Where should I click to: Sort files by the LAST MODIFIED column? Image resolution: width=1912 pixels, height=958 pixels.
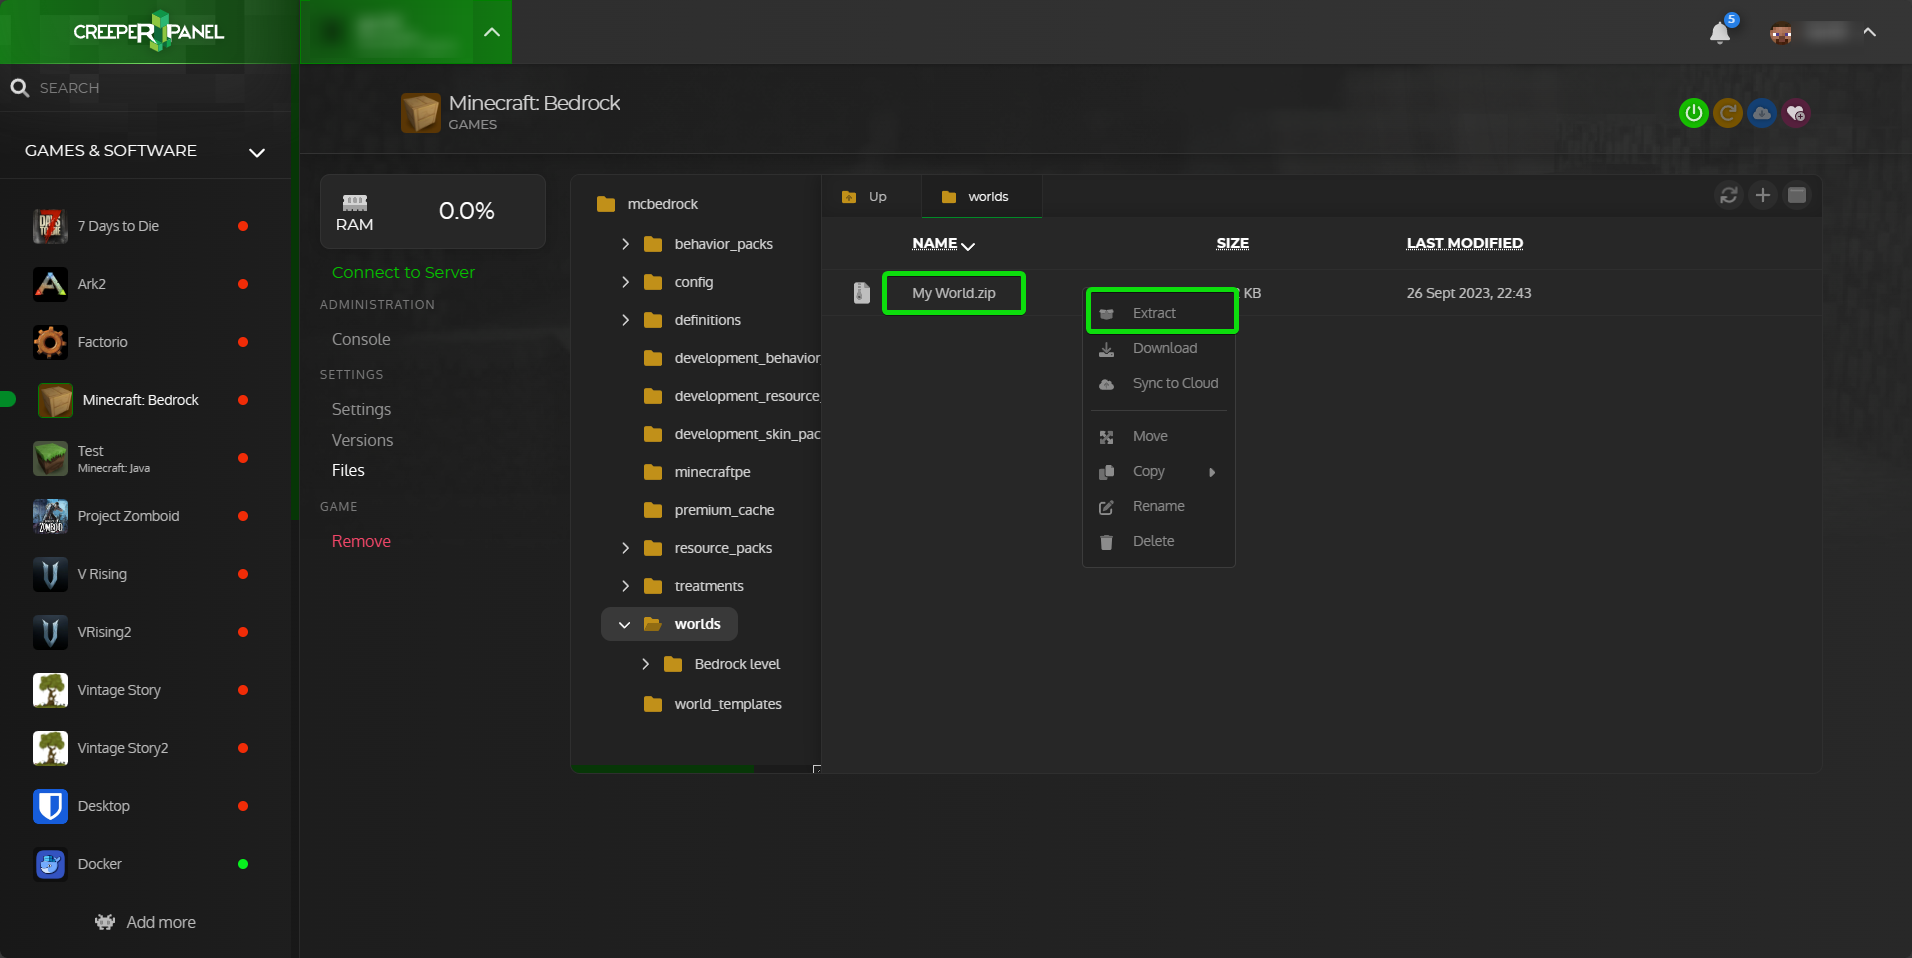(x=1465, y=243)
